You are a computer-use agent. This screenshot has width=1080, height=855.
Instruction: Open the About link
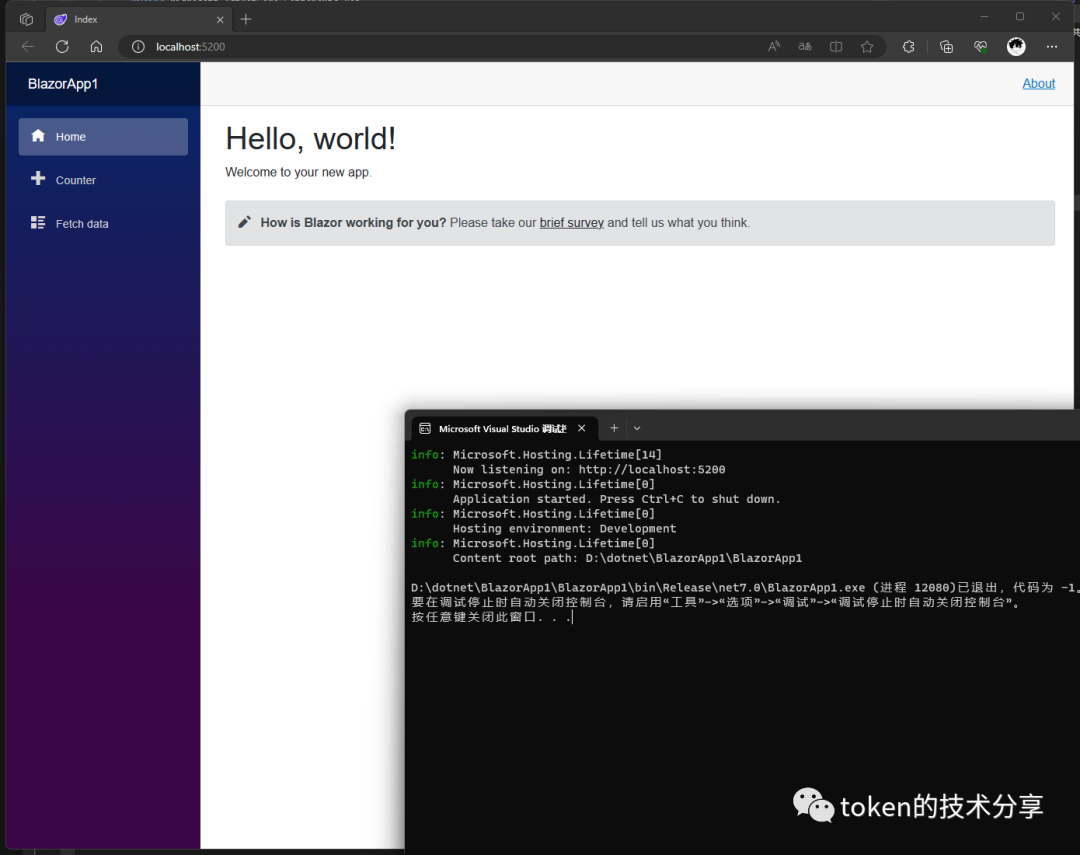click(x=1038, y=83)
